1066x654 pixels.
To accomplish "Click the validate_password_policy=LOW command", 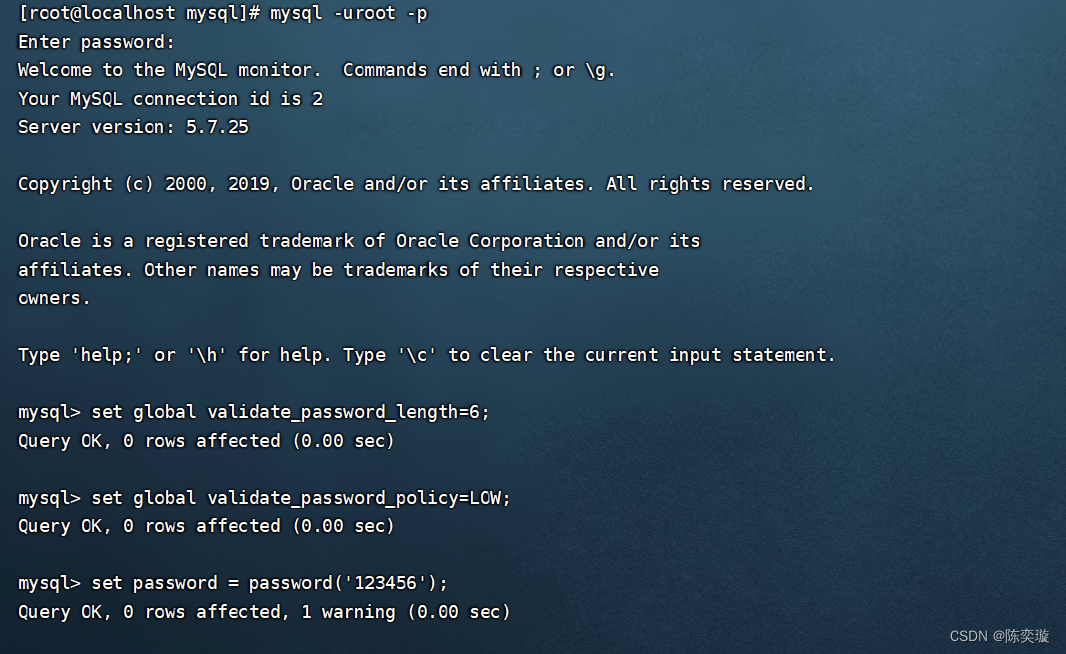I will (x=300, y=498).
